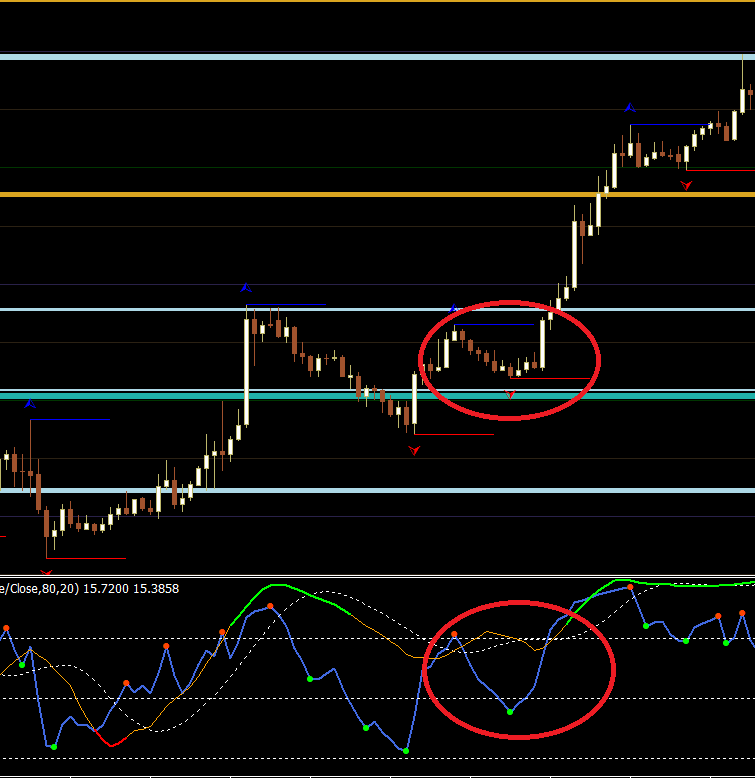Click the highest blue up-arrow marker at upper right
Image resolution: width=755 pixels, height=778 pixels.
(629, 108)
